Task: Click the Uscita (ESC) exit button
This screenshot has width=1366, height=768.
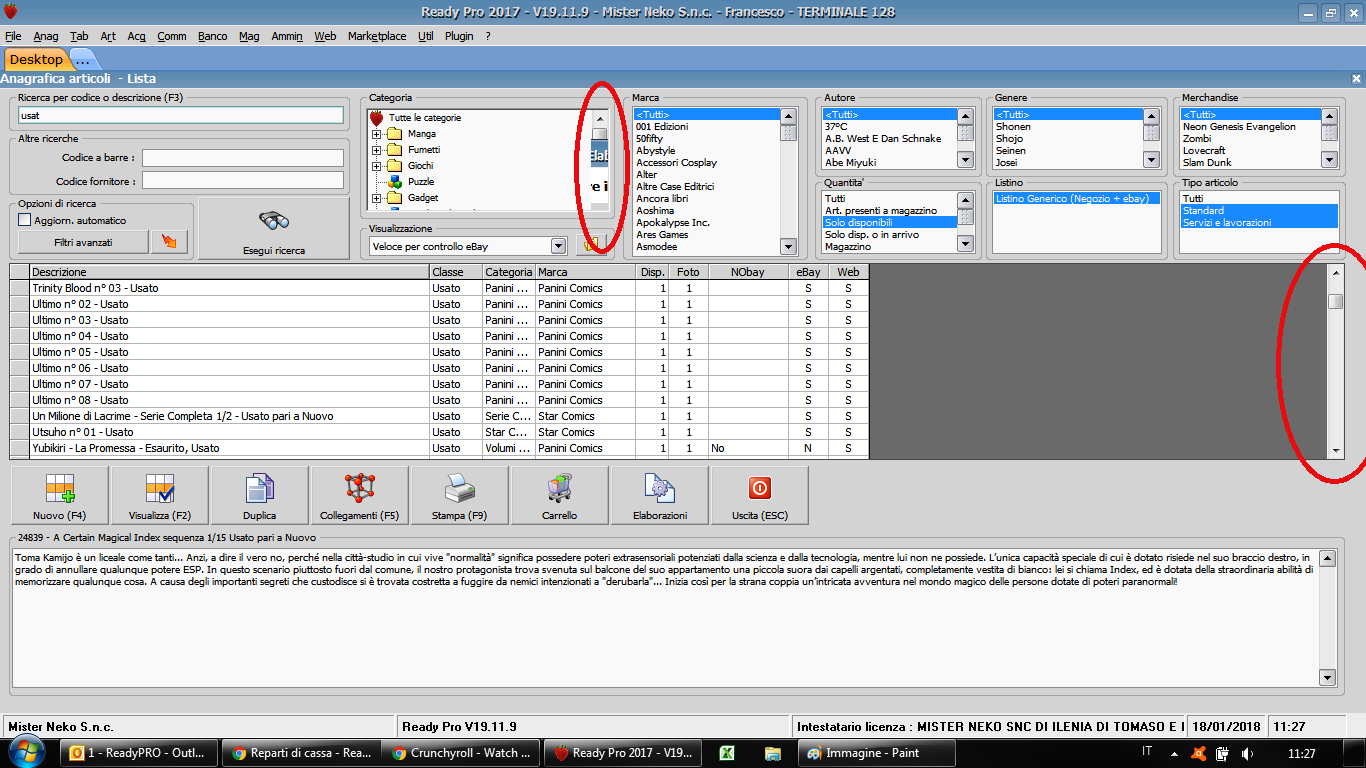Action: click(x=760, y=495)
